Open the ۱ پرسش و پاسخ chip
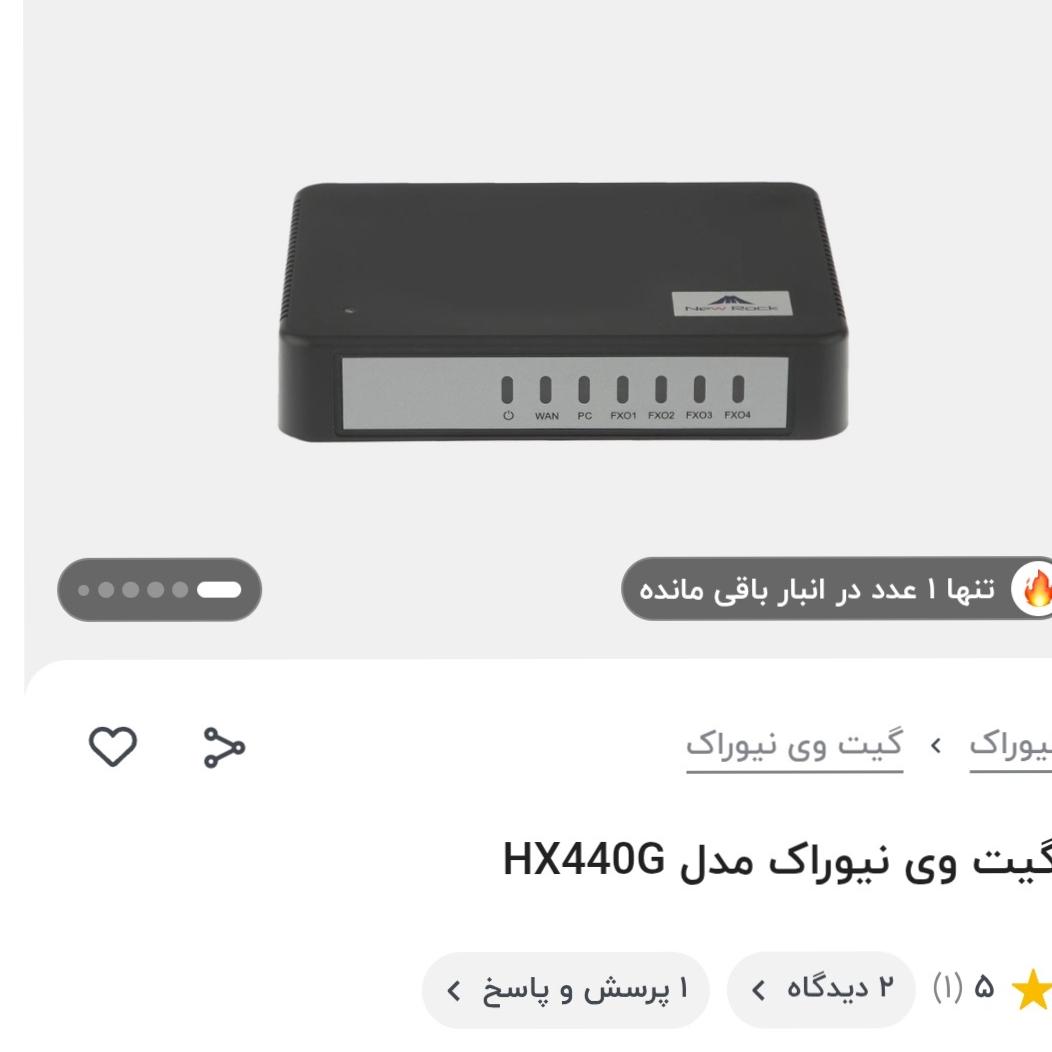This screenshot has width=1052, height=1052. click(x=566, y=990)
